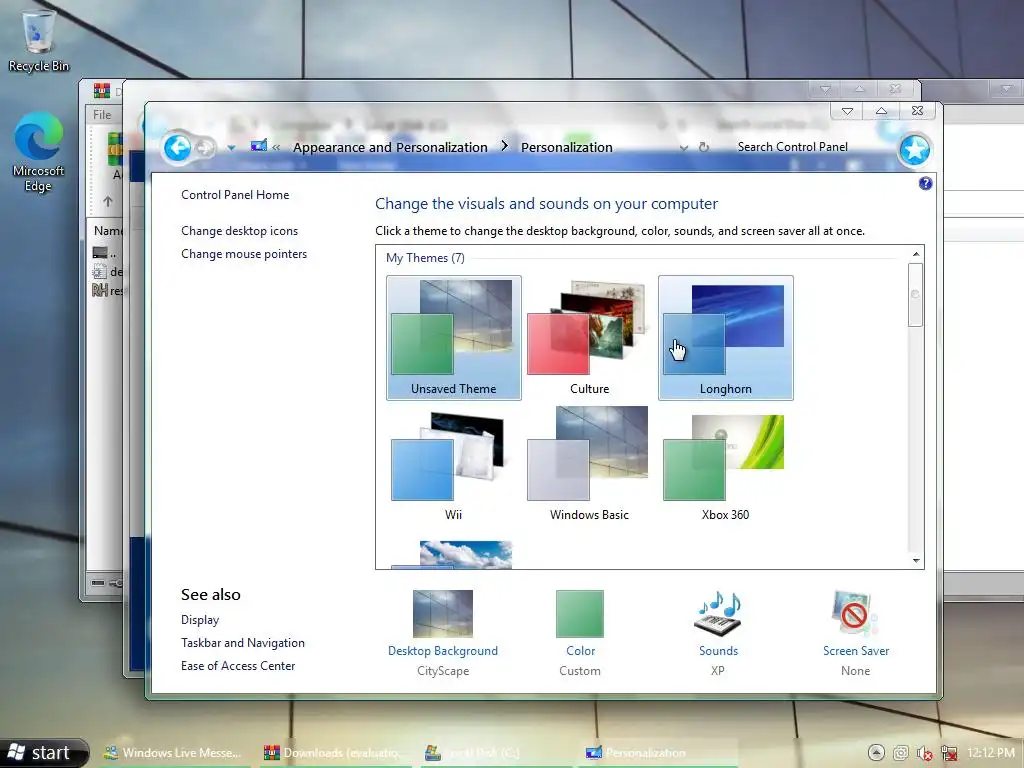Click the network tray icon with red X
1024x768 pixels.
pos(948,753)
